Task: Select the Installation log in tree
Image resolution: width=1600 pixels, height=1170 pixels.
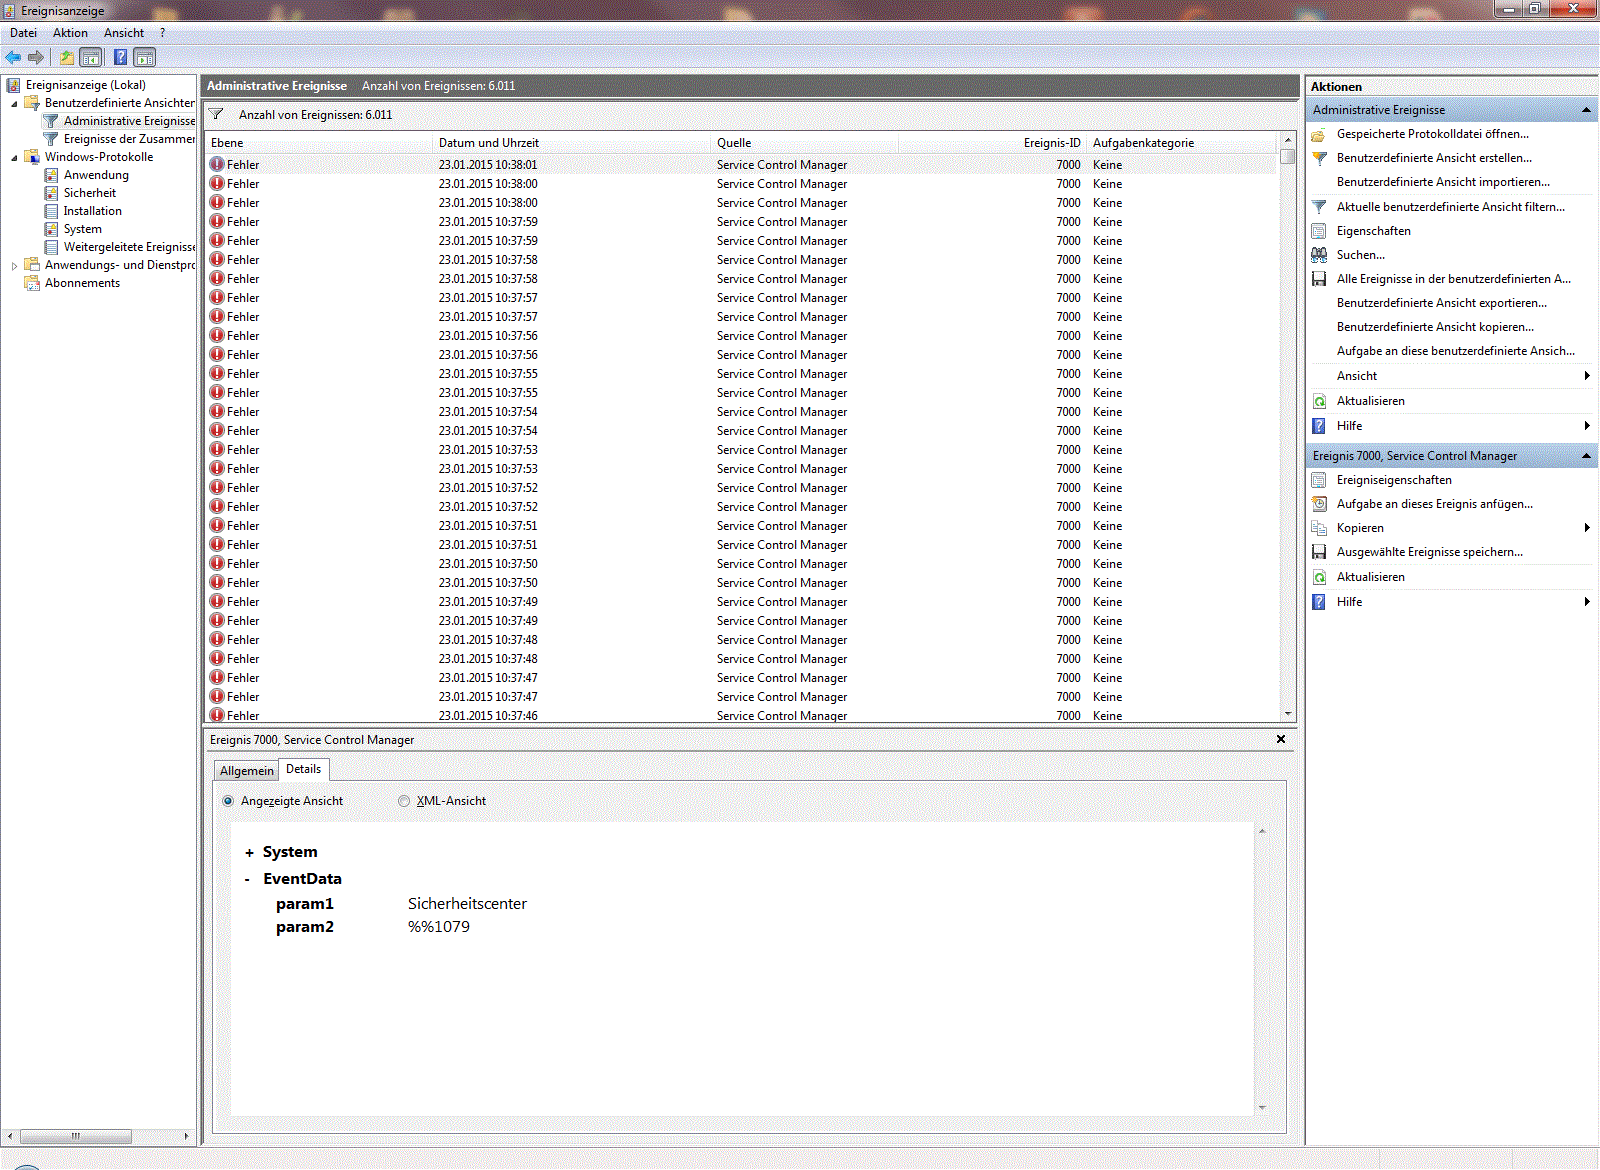Action: [x=92, y=211]
